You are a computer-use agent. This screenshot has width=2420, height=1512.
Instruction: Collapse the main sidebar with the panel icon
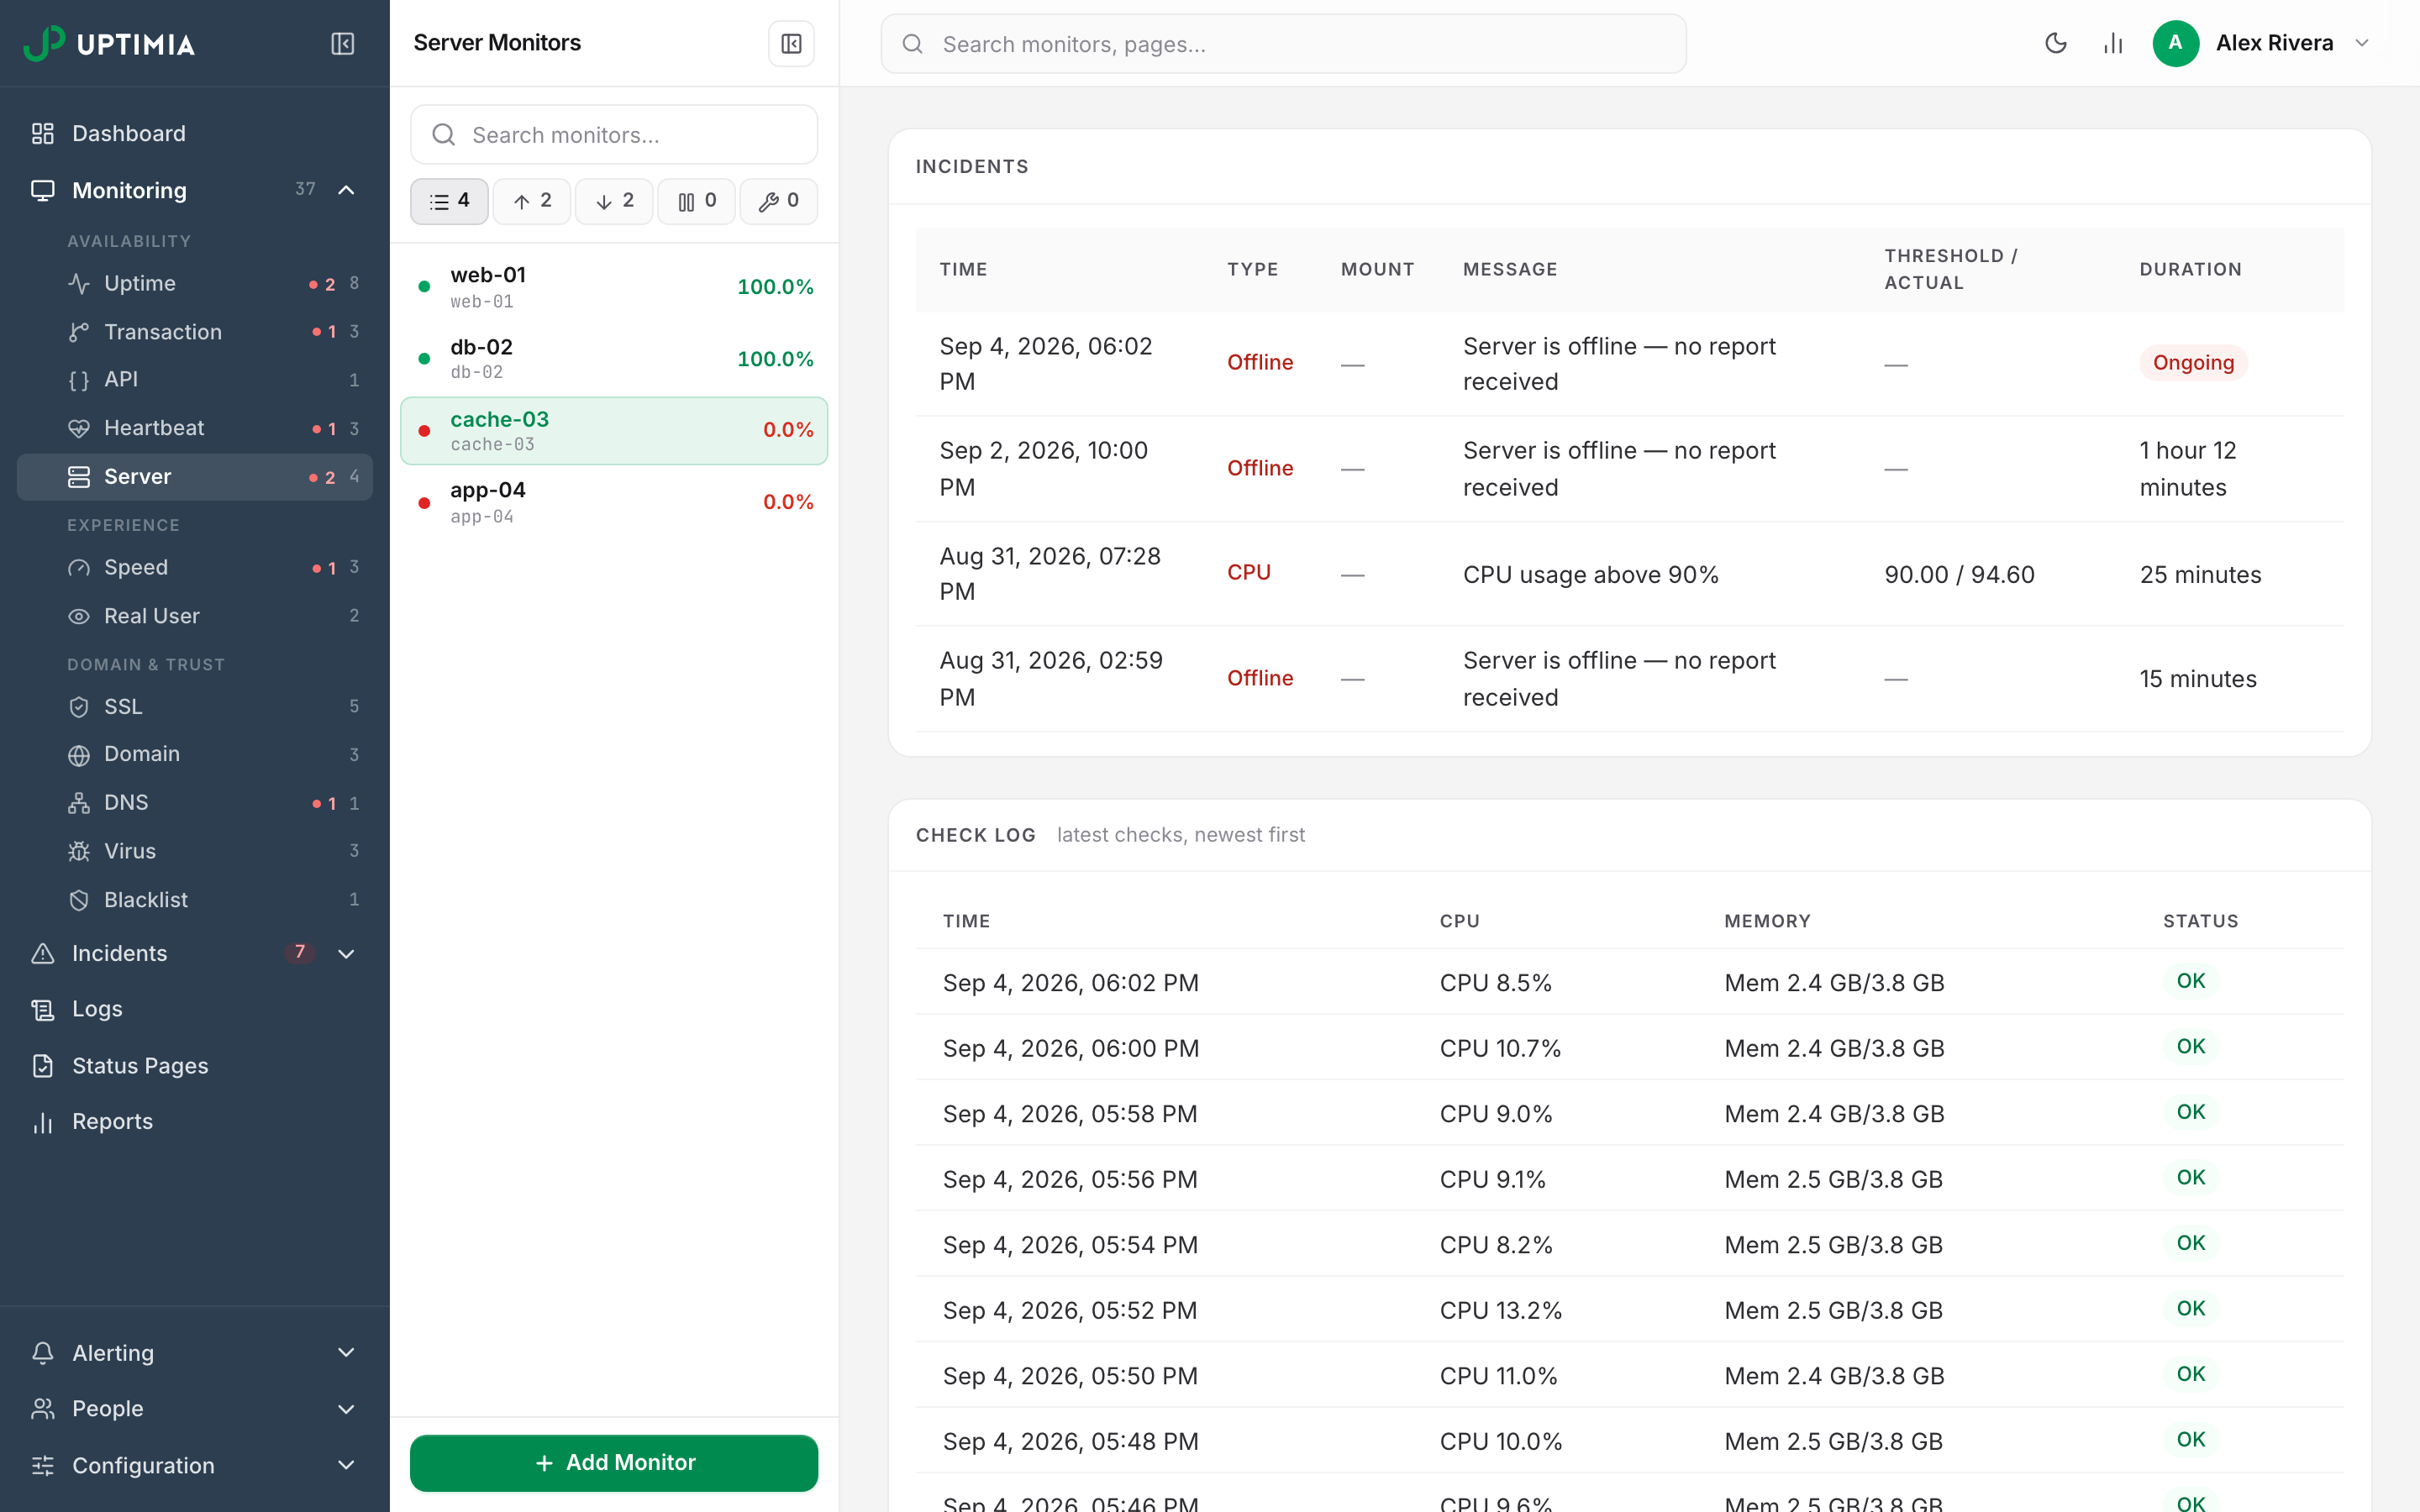[x=342, y=44]
